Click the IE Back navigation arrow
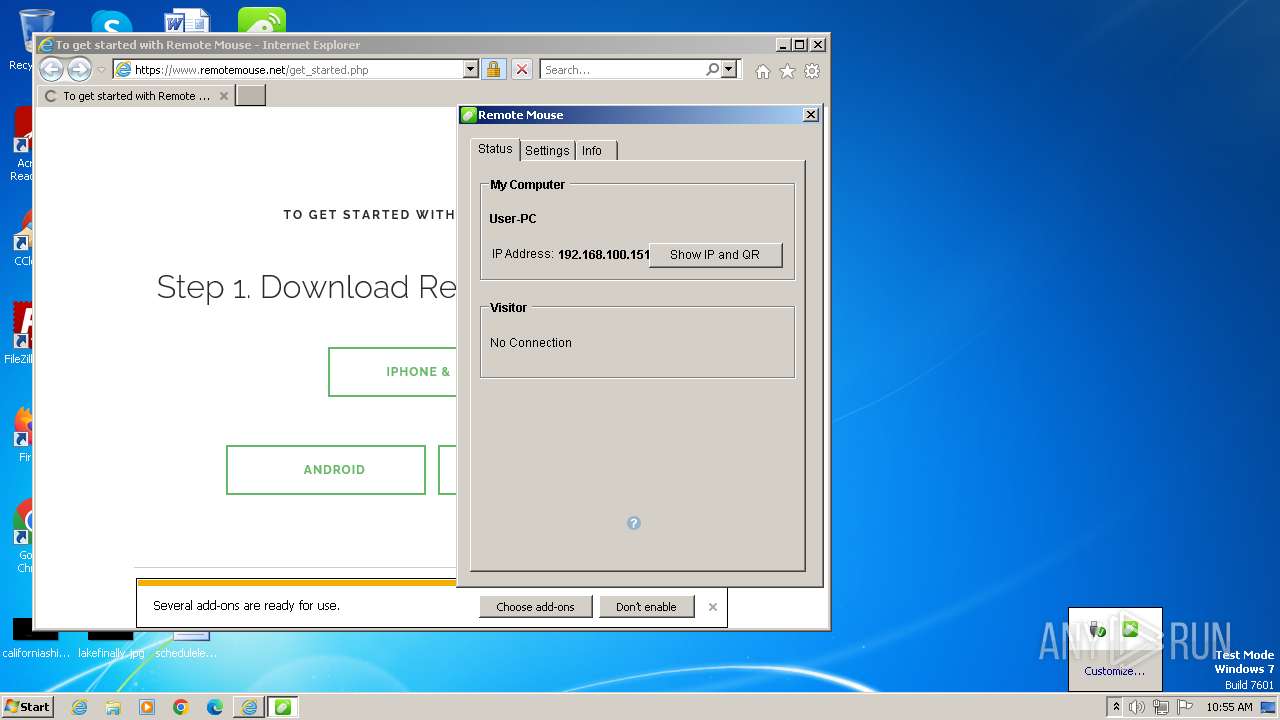This screenshot has width=1280, height=720. [x=51, y=69]
